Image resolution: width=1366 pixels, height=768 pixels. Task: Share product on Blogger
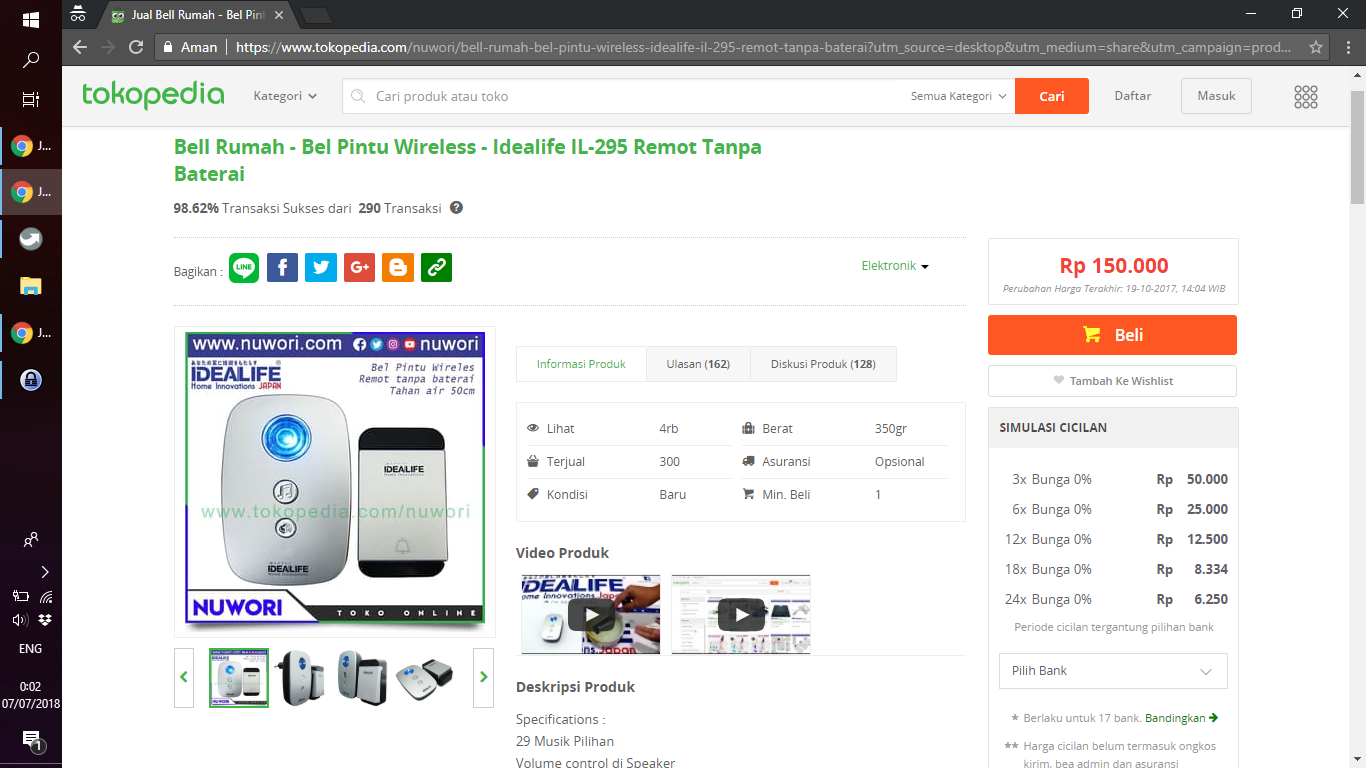[398, 267]
